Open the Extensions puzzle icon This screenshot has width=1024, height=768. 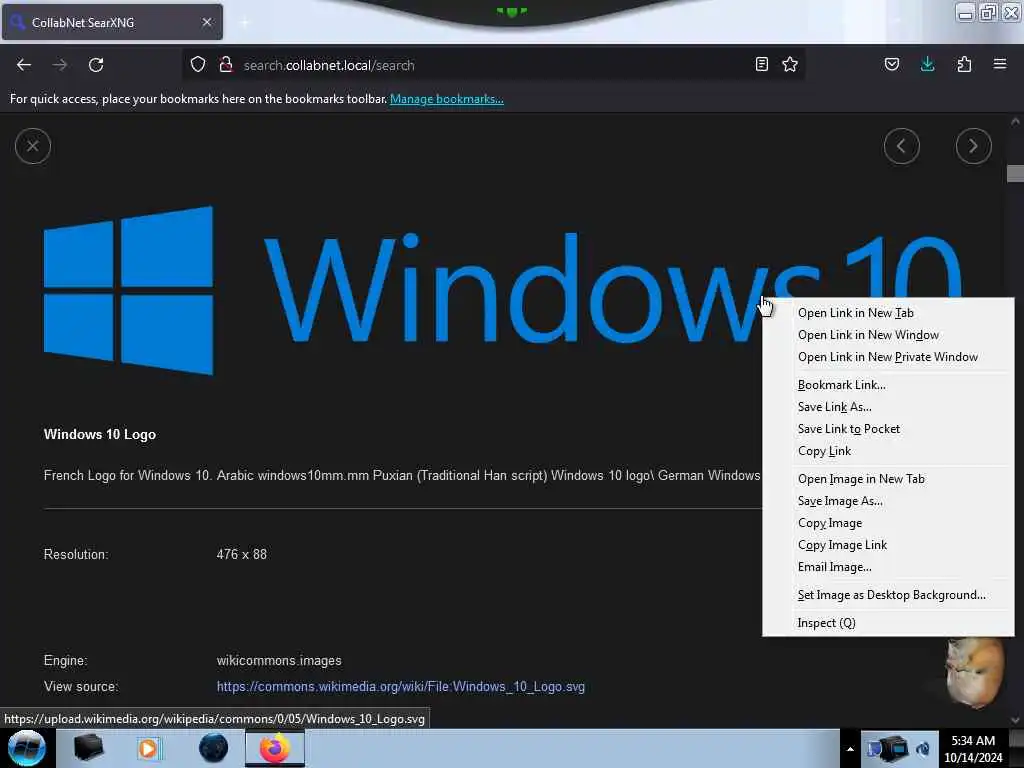[x=964, y=64]
